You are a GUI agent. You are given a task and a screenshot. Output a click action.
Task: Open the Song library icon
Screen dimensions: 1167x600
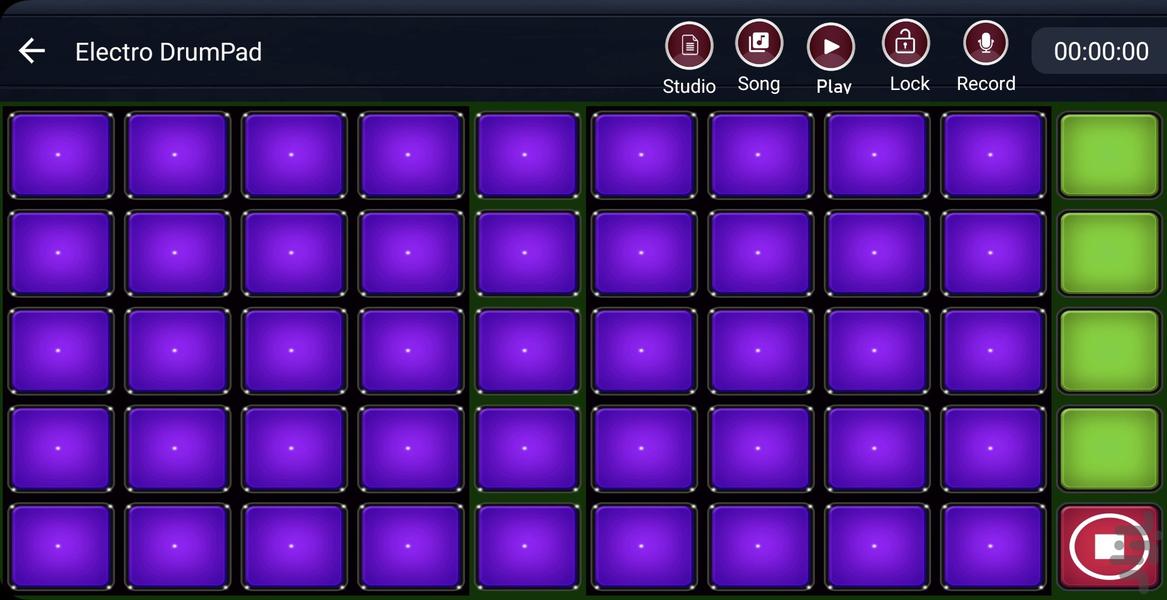point(759,44)
